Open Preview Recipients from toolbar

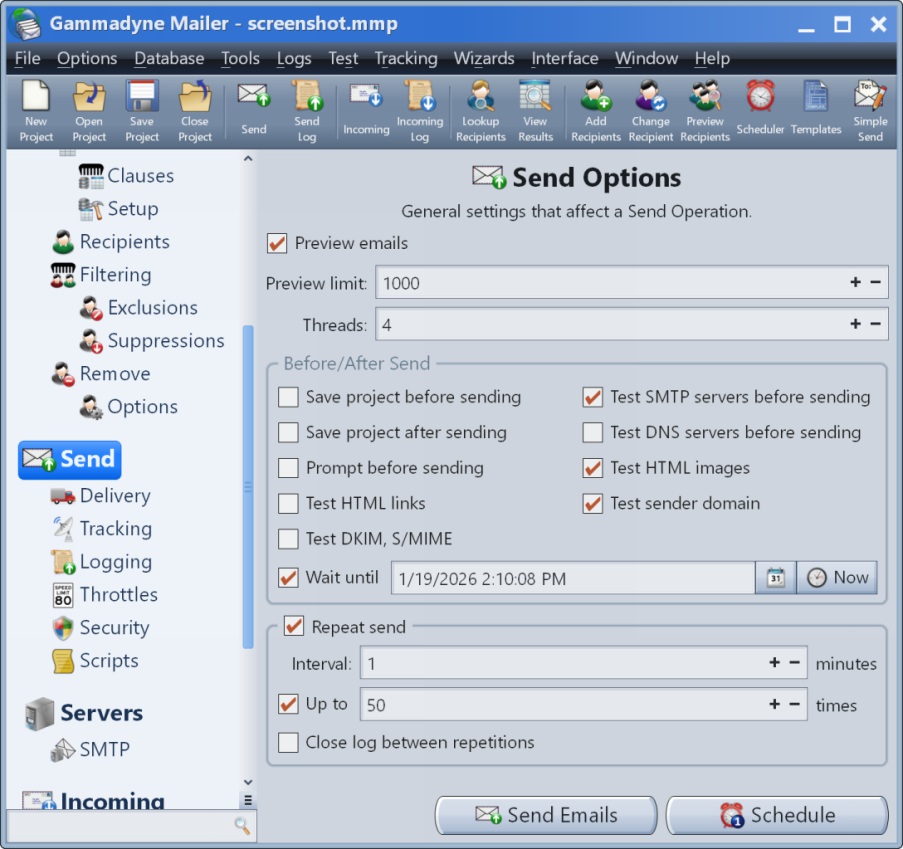point(705,111)
